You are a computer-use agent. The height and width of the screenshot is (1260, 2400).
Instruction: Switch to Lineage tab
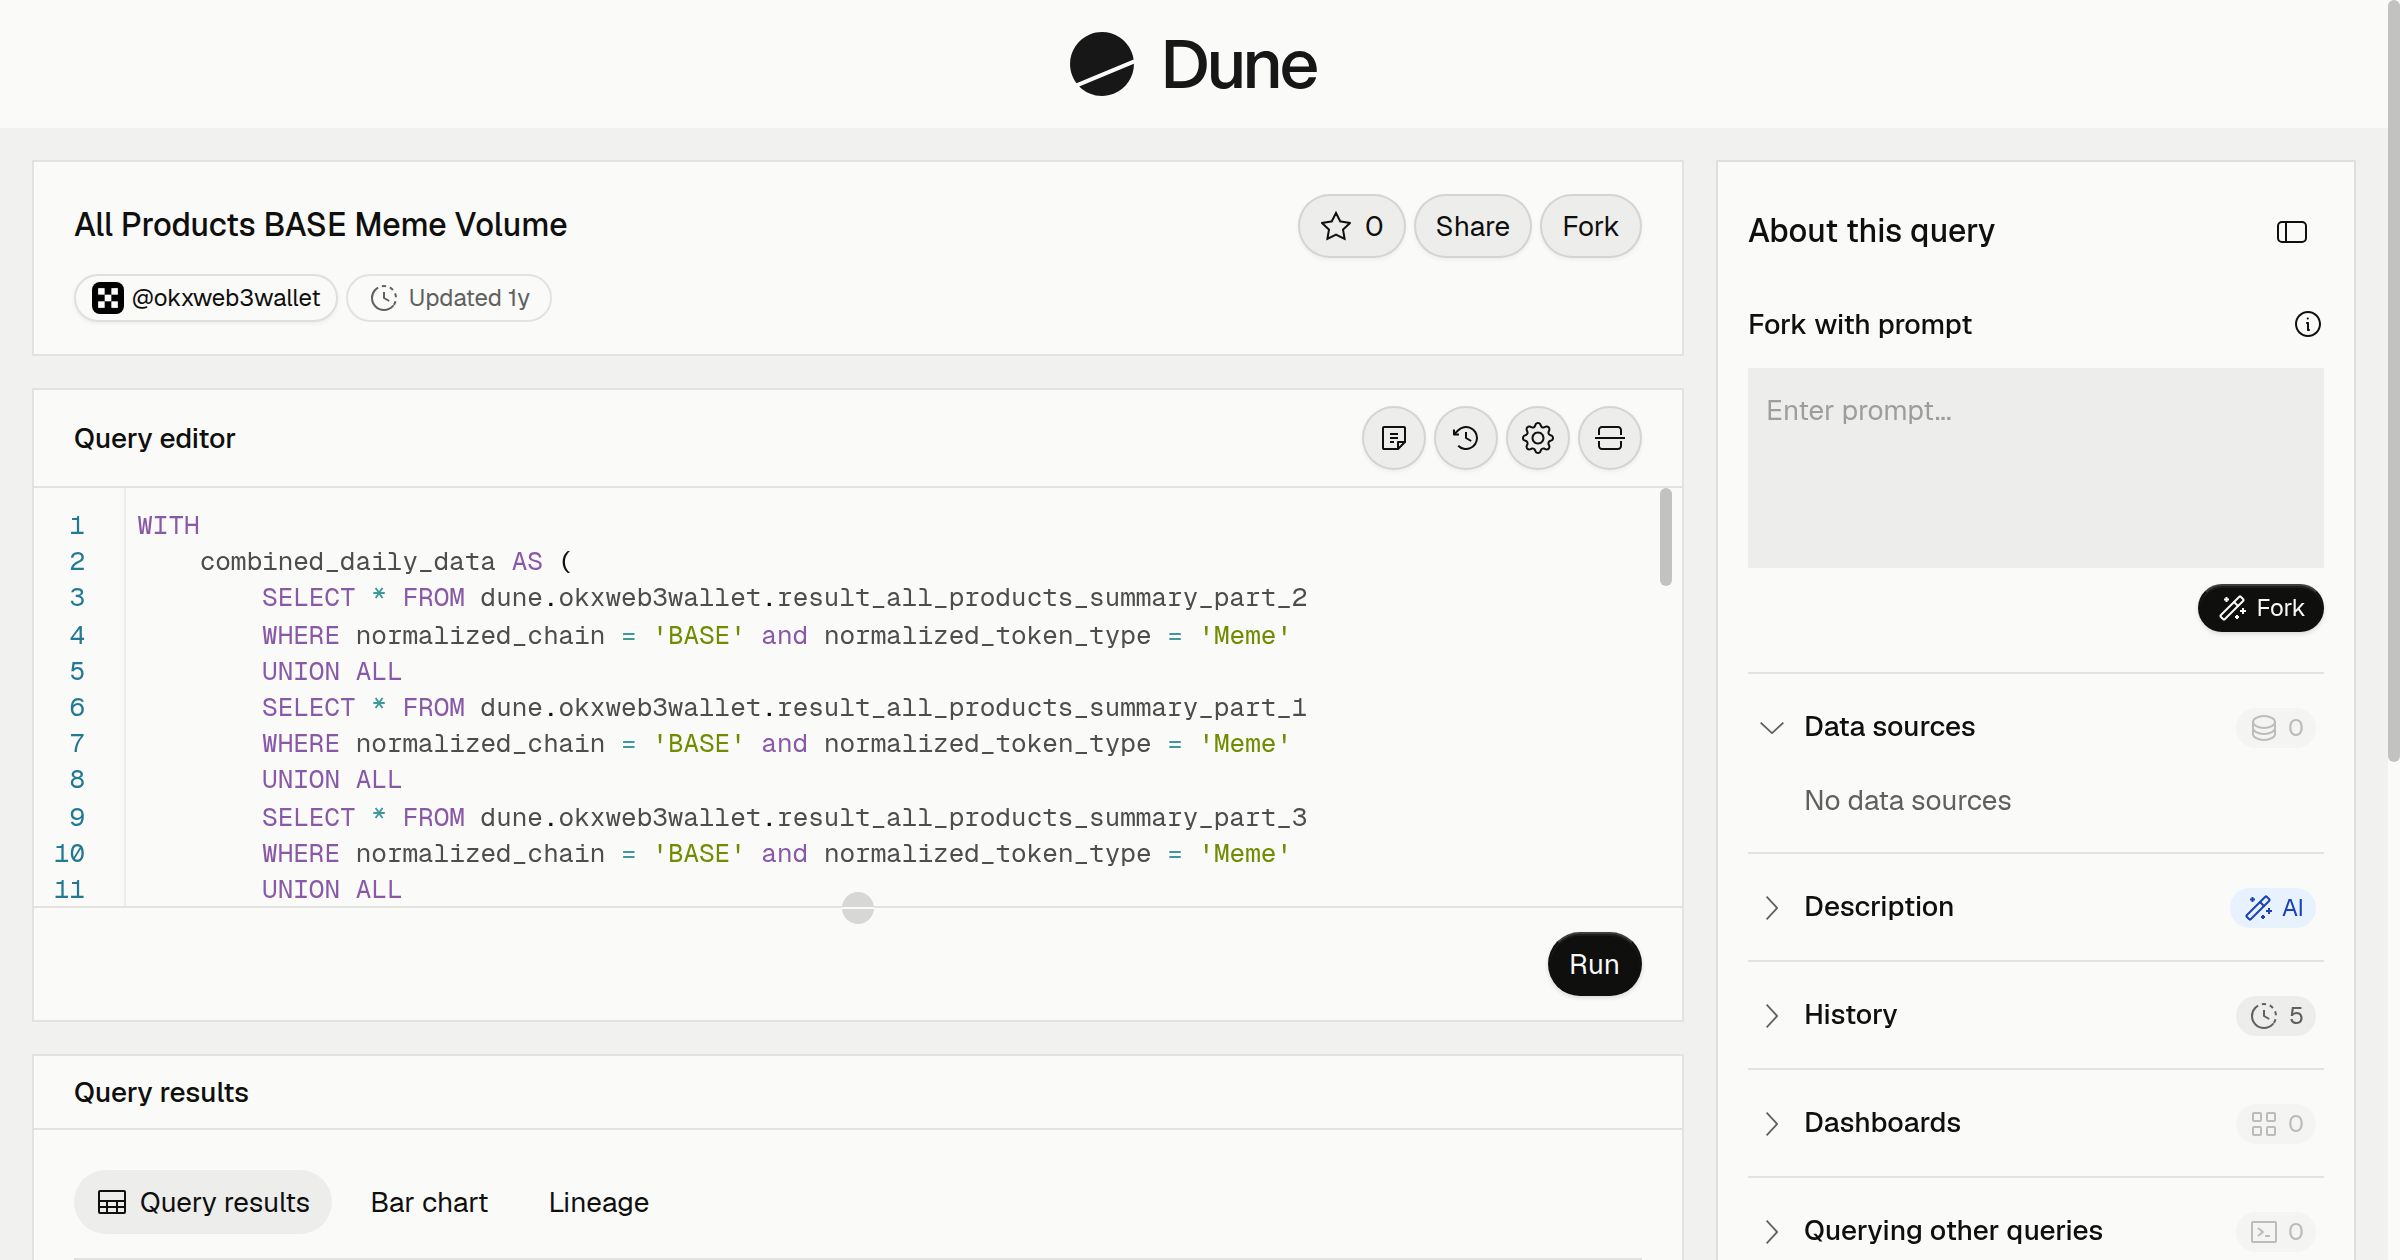tap(598, 1202)
